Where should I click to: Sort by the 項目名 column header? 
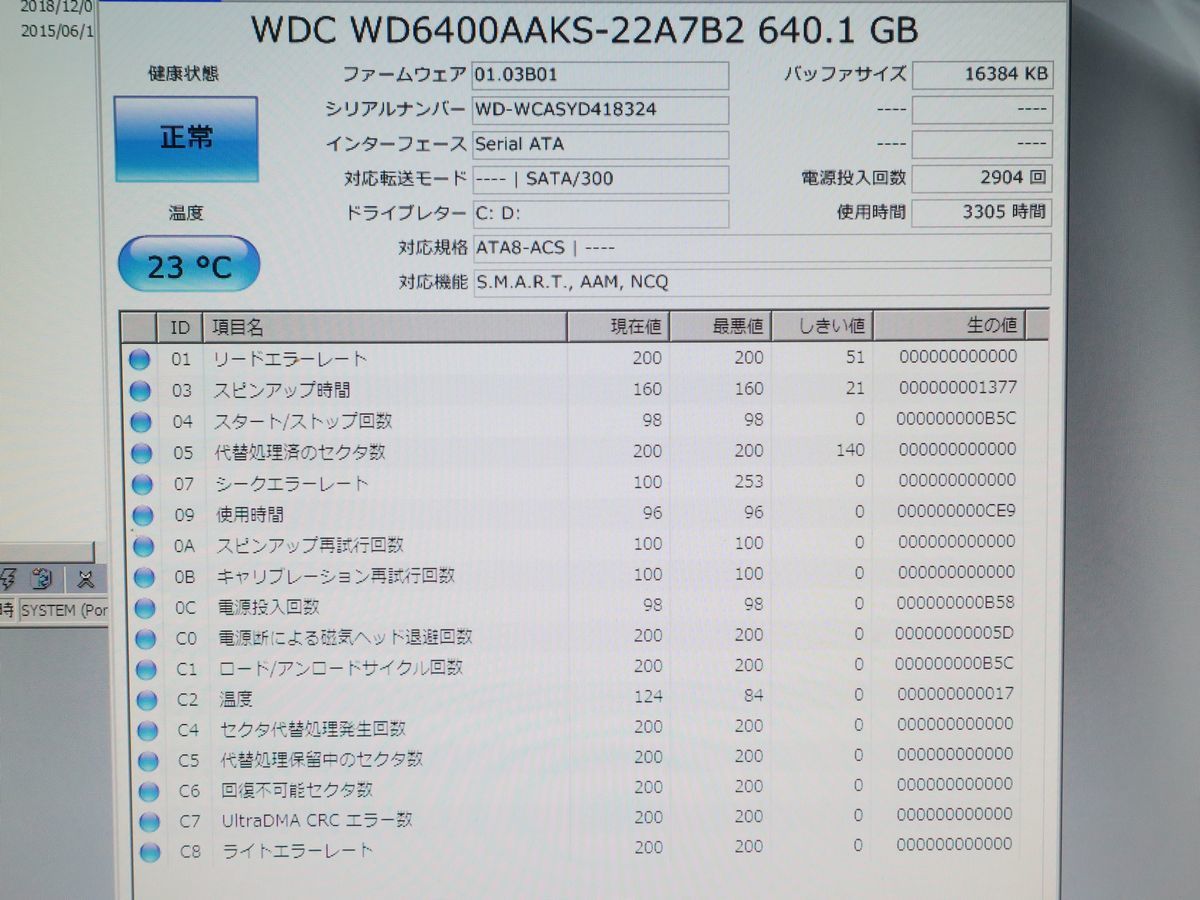point(385,327)
